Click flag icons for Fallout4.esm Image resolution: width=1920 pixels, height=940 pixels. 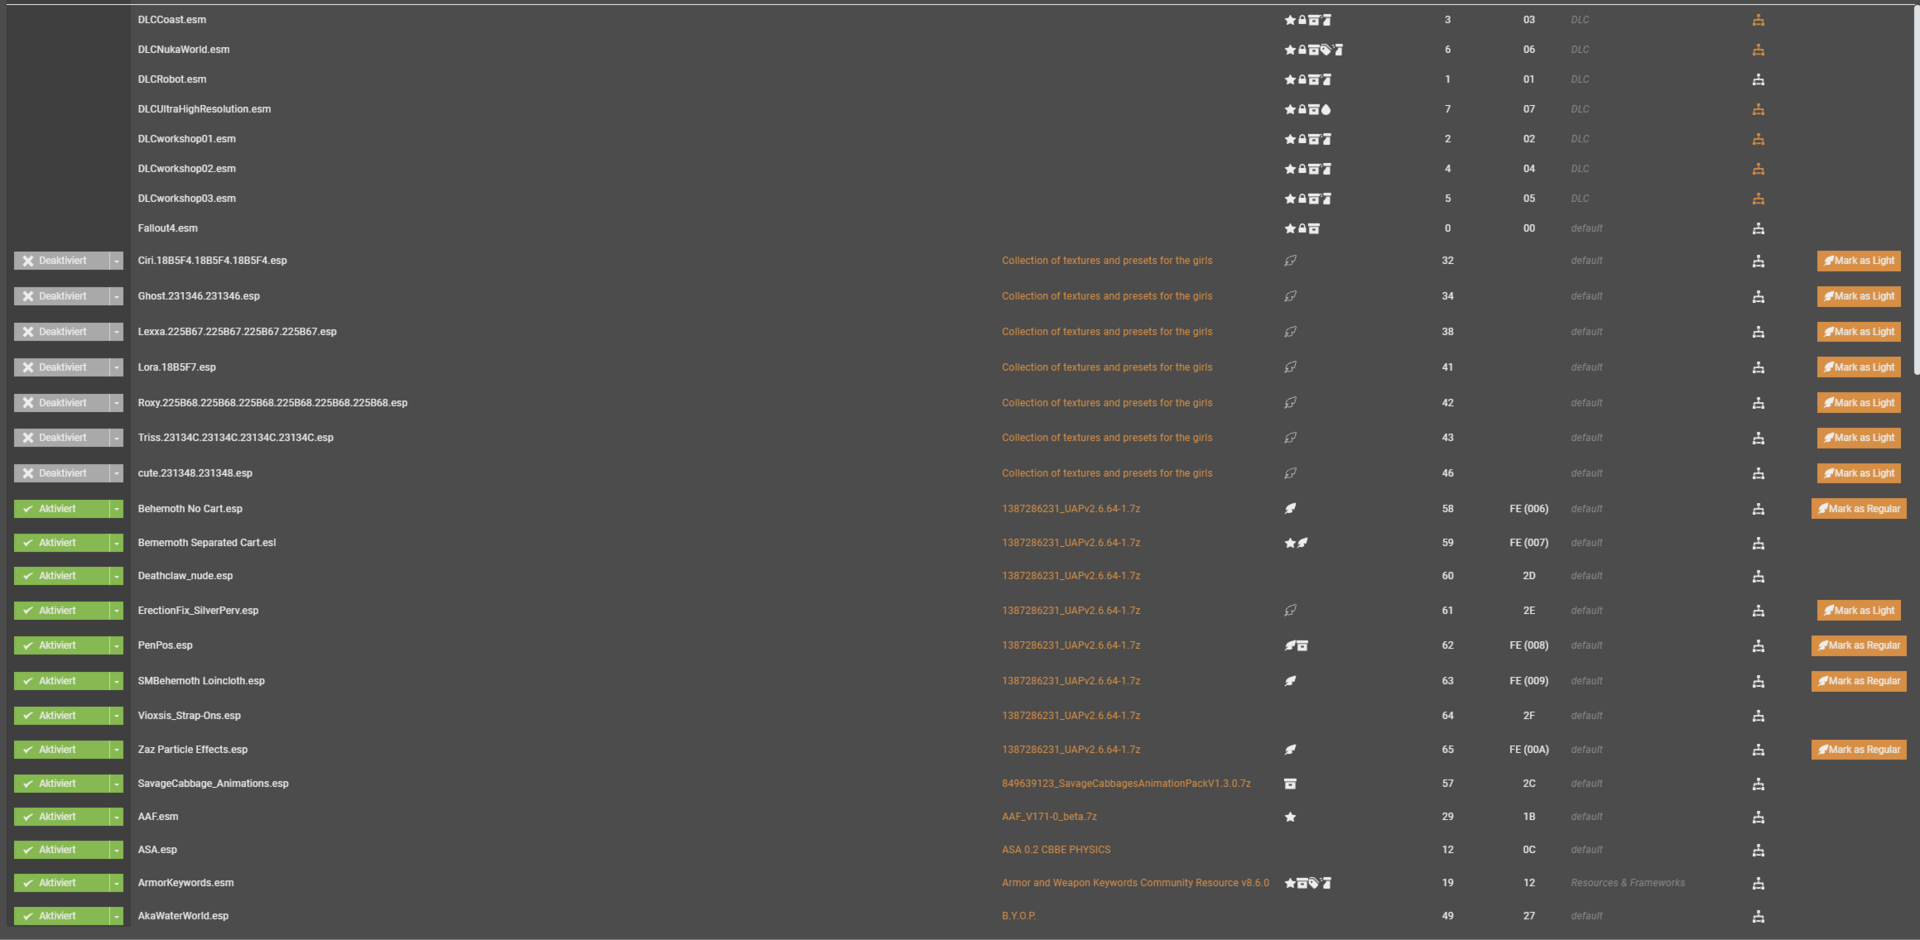1302,229
